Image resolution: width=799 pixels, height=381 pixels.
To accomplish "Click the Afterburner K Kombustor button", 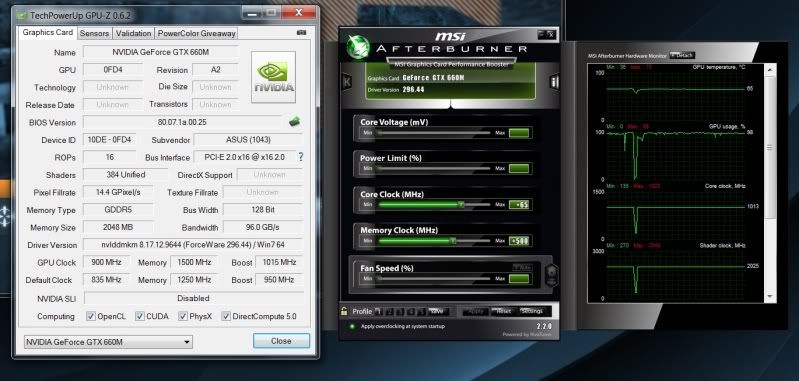I will (x=347, y=81).
